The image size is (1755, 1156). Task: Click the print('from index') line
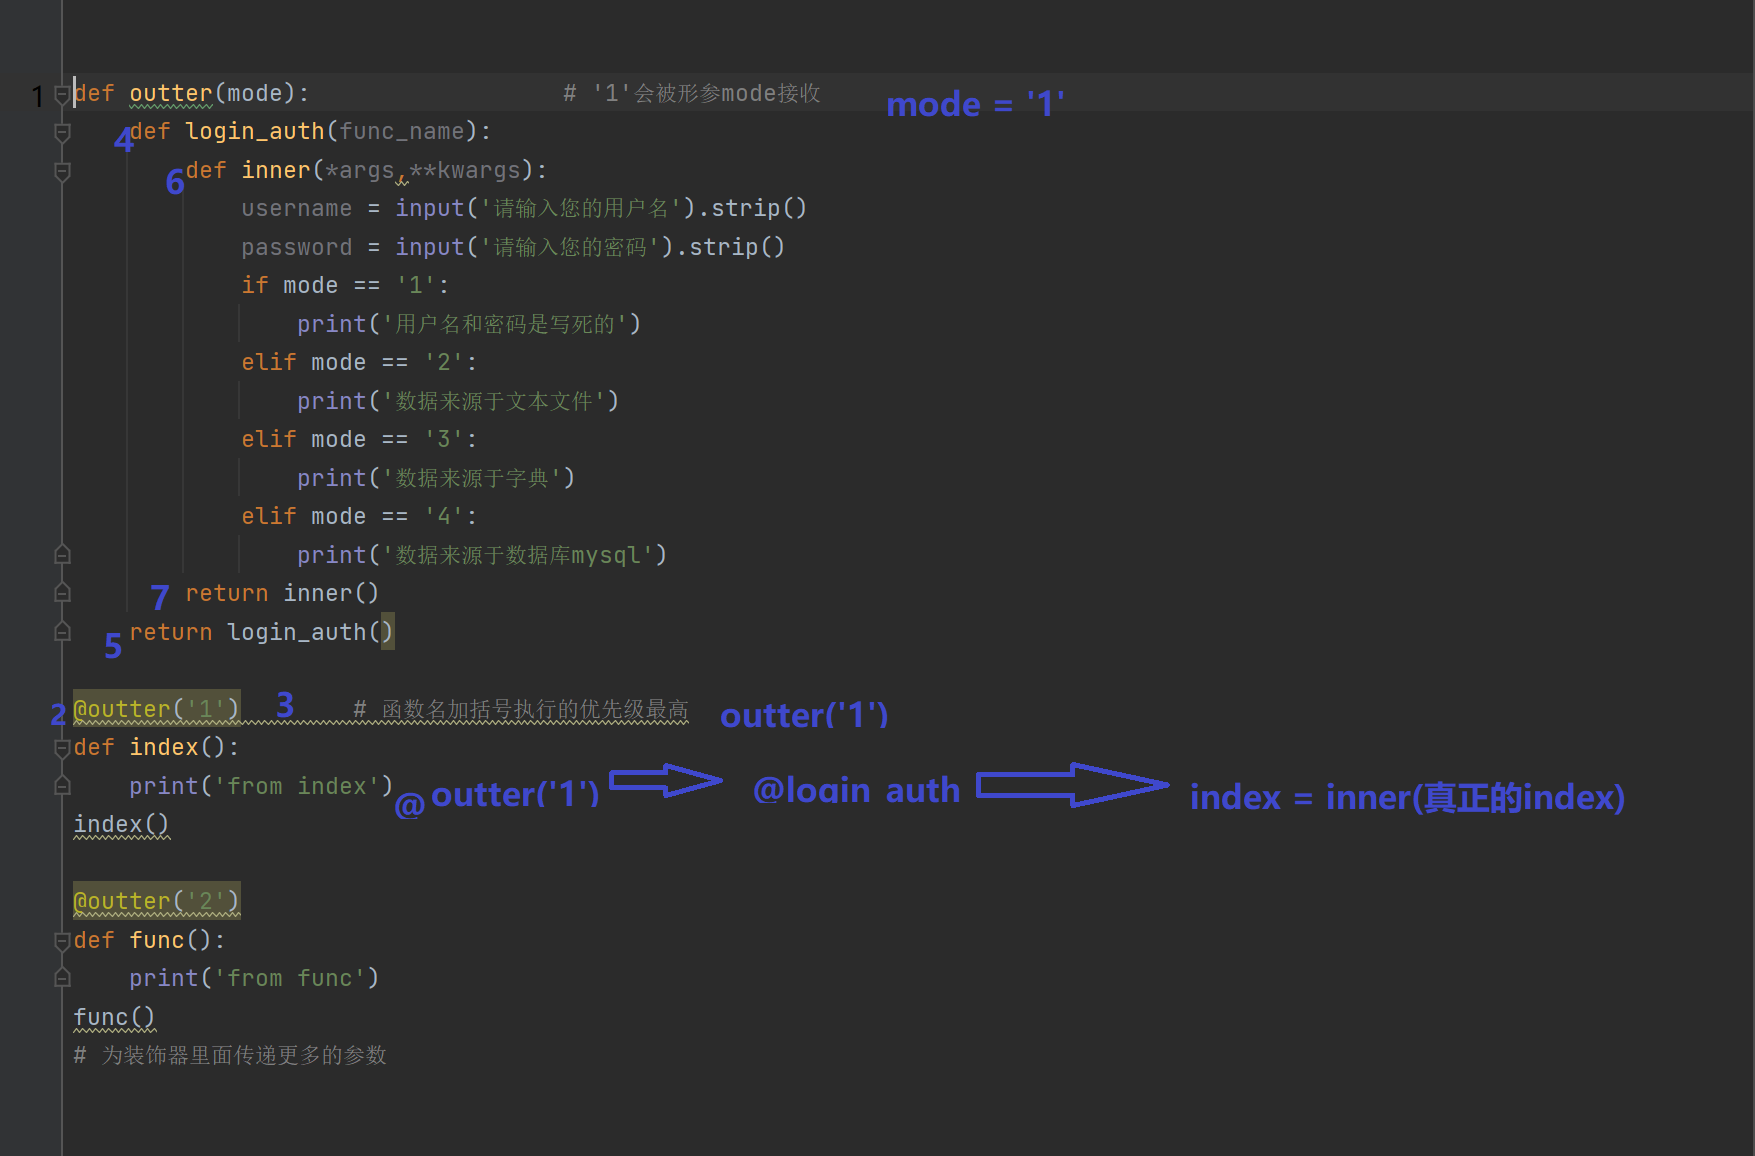pos(261,786)
